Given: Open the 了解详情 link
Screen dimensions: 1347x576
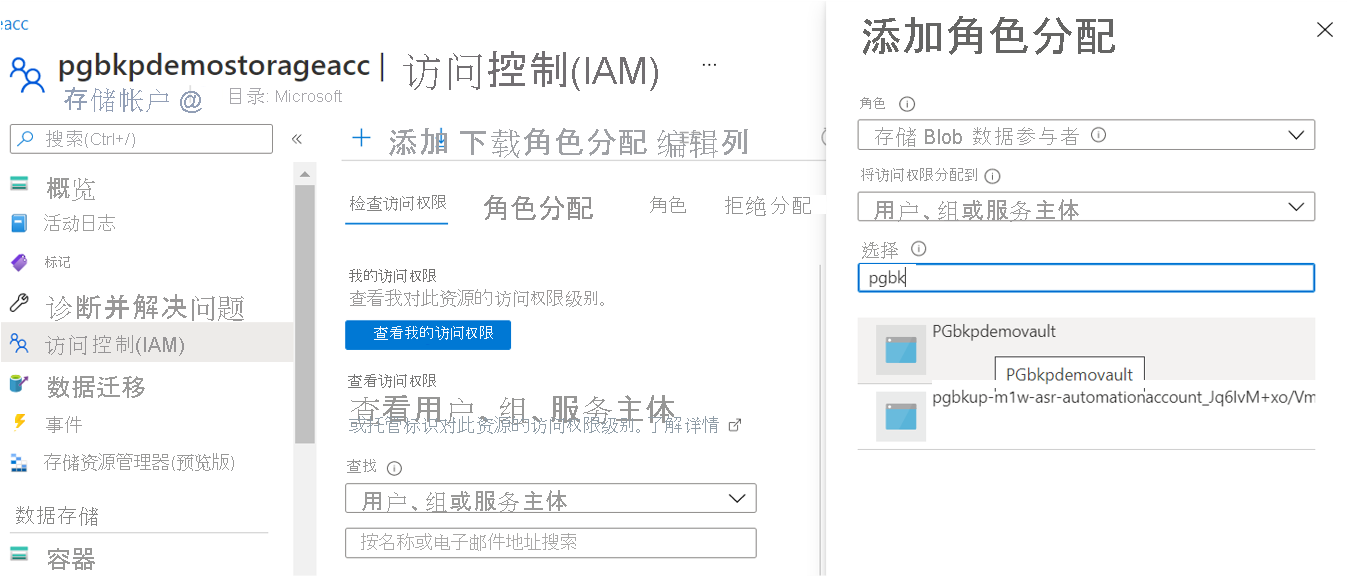Looking at the screenshot, I should pos(700,425).
